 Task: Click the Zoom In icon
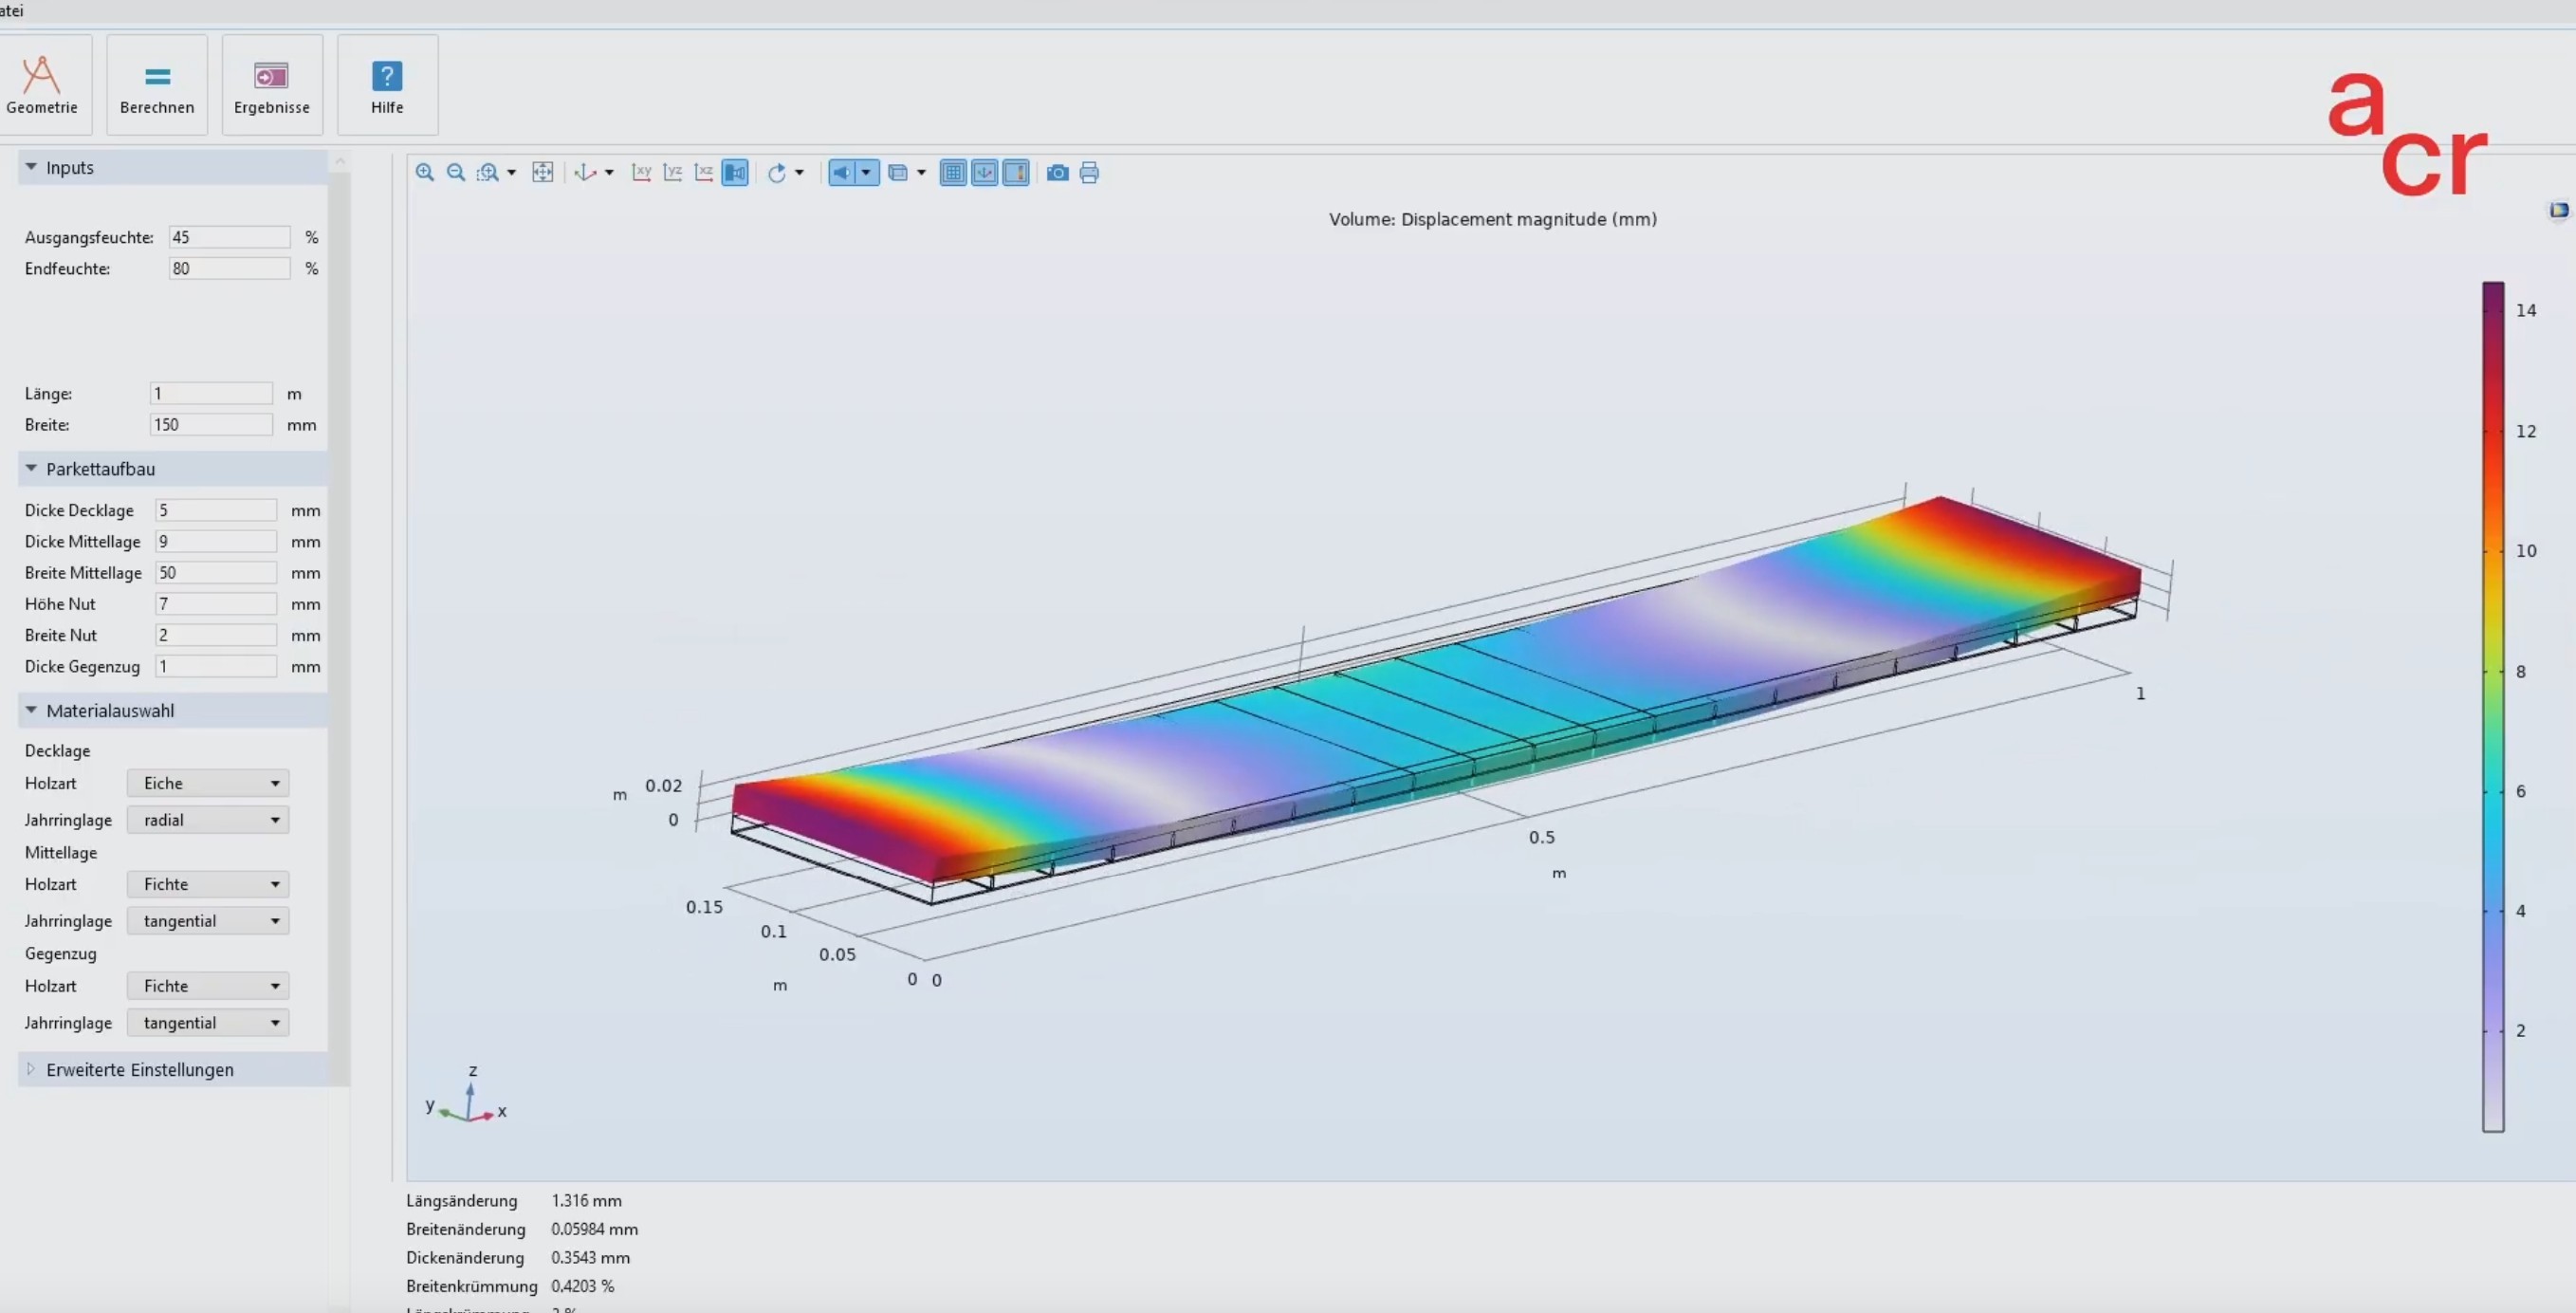(x=425, y=173)
